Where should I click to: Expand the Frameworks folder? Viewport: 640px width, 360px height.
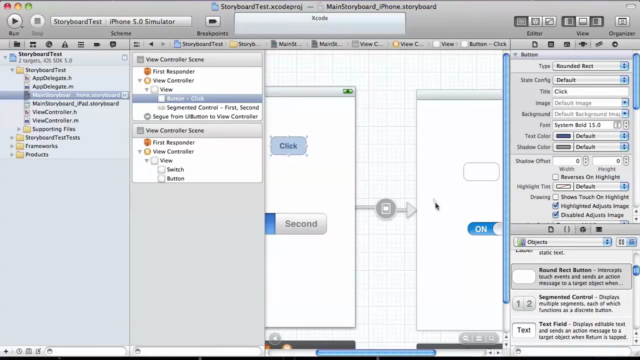coord(12,146)
